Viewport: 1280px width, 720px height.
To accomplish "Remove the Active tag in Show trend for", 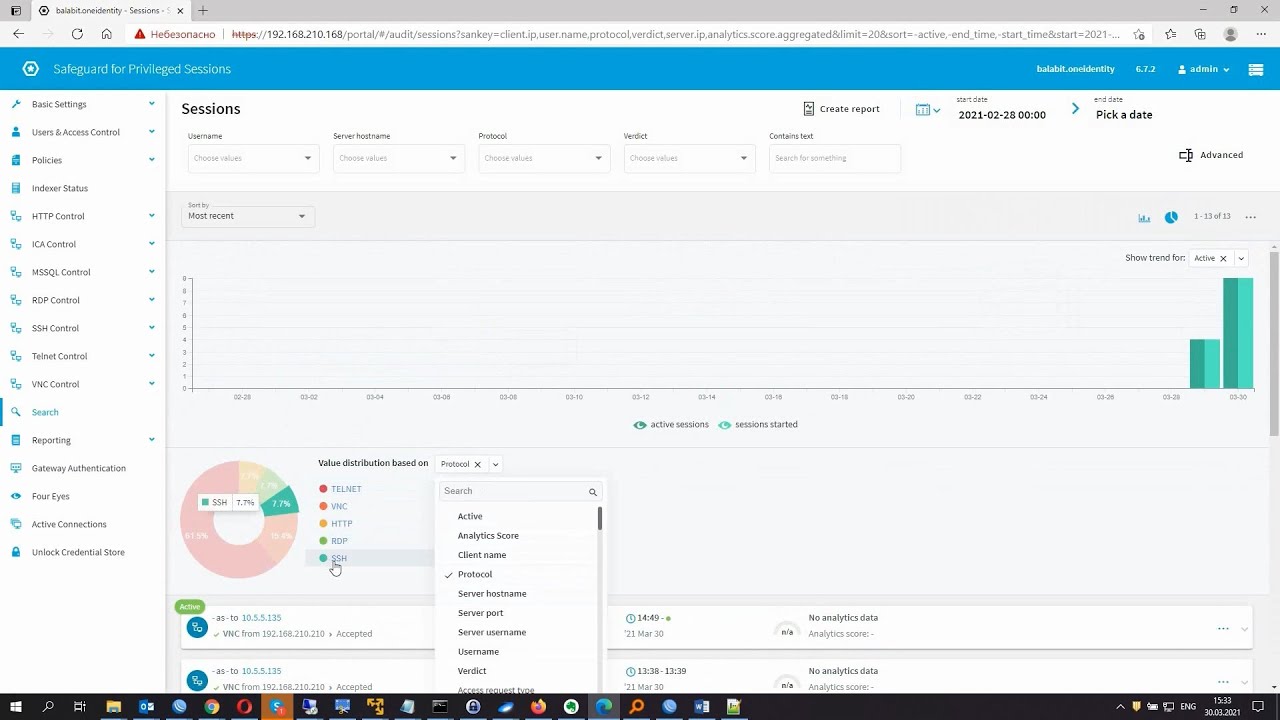I will [x=1223, y=258].
